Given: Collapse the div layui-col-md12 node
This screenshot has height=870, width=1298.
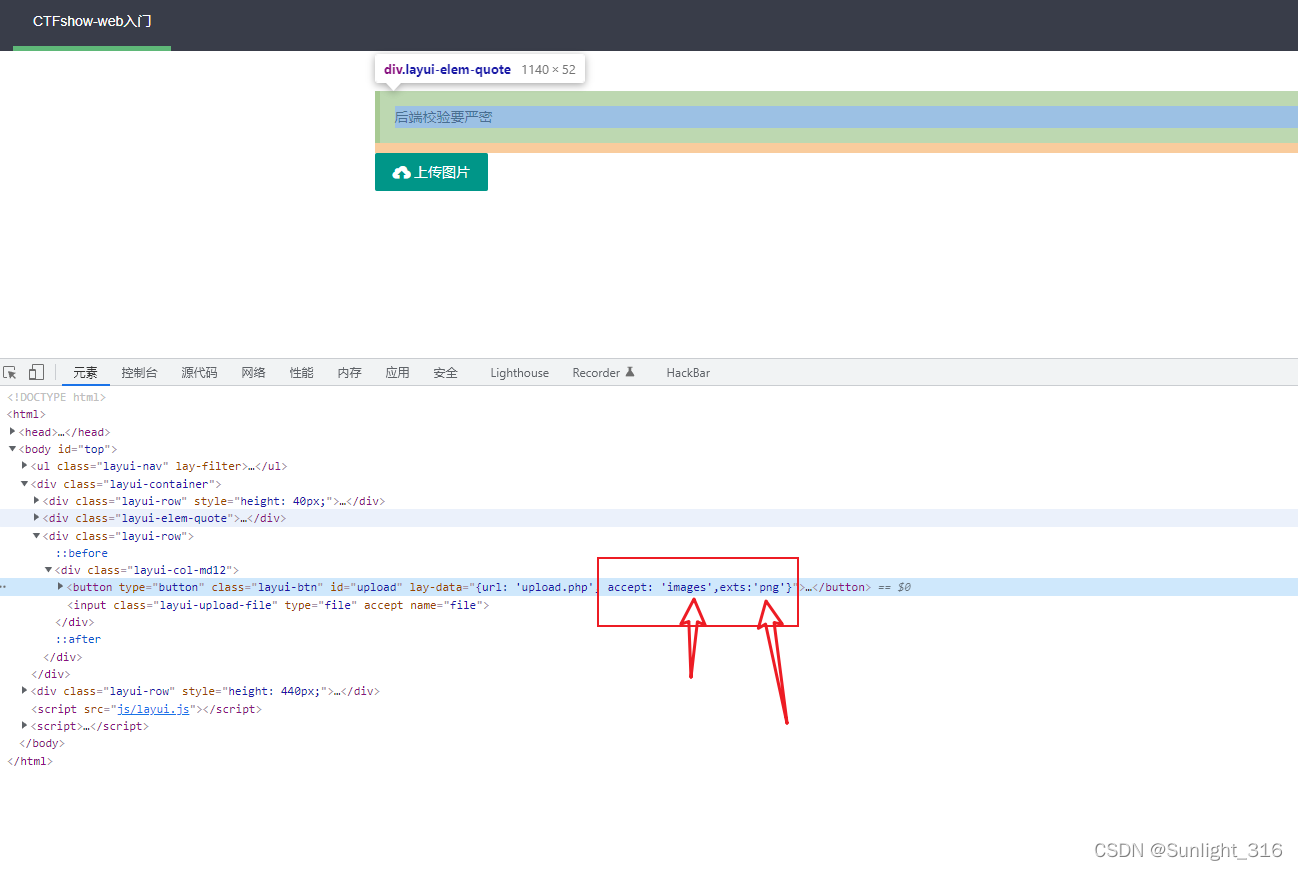Looking at the screenshot, I should click(x=48, y=570).
